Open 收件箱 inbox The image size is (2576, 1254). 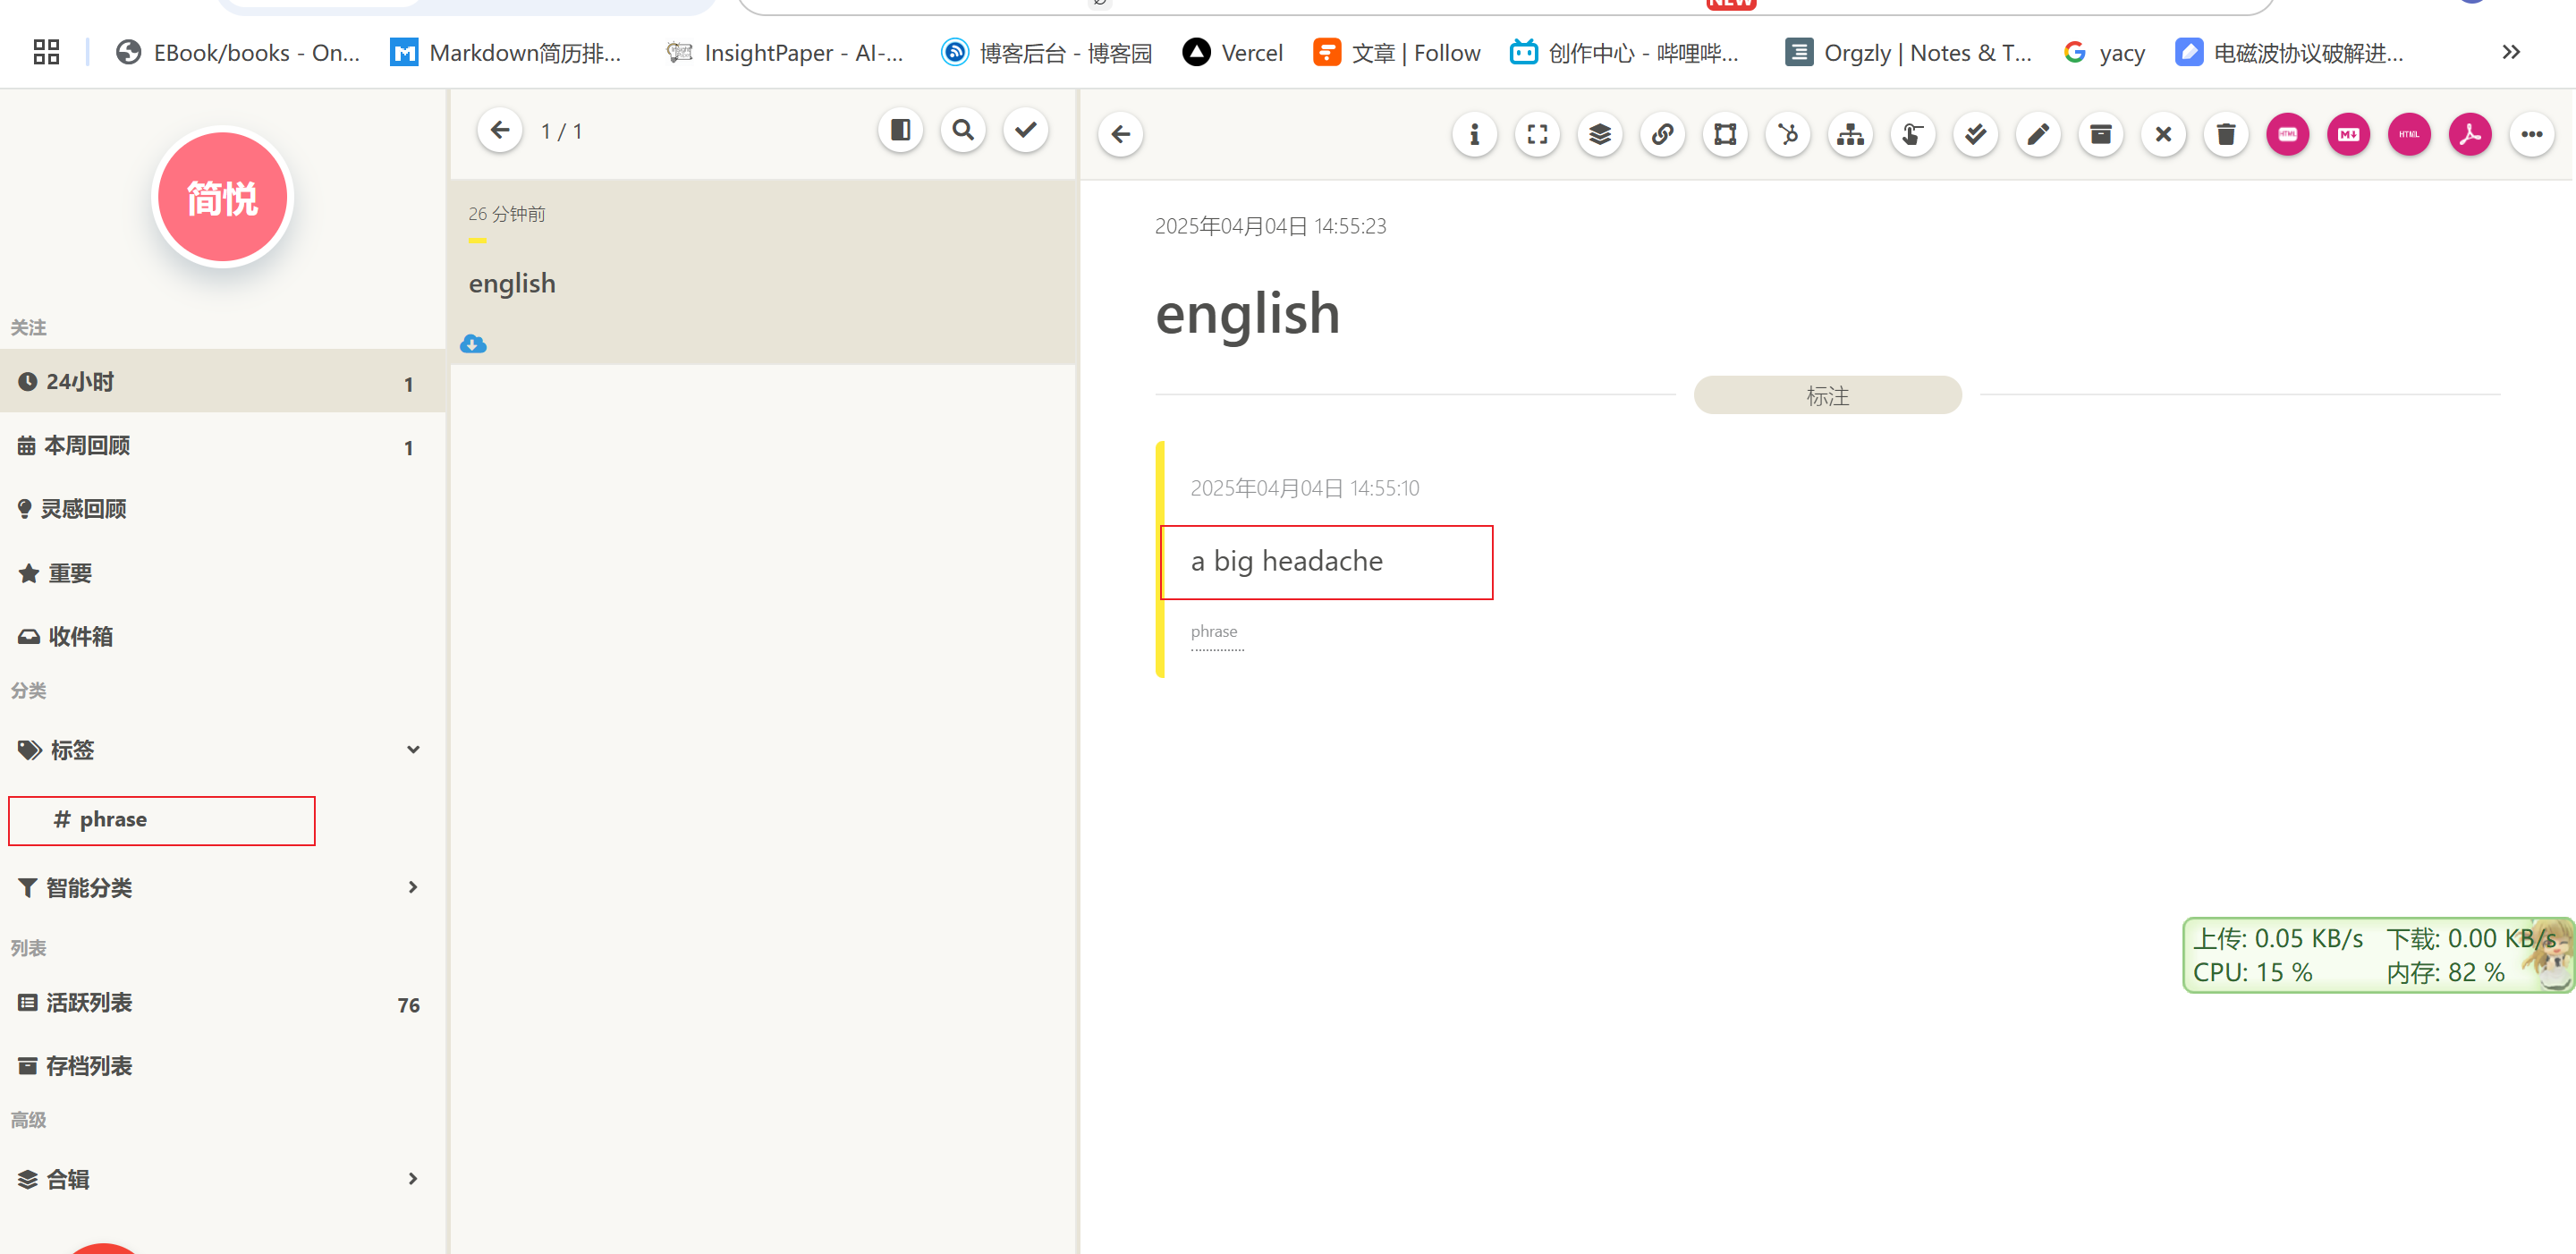222,636
